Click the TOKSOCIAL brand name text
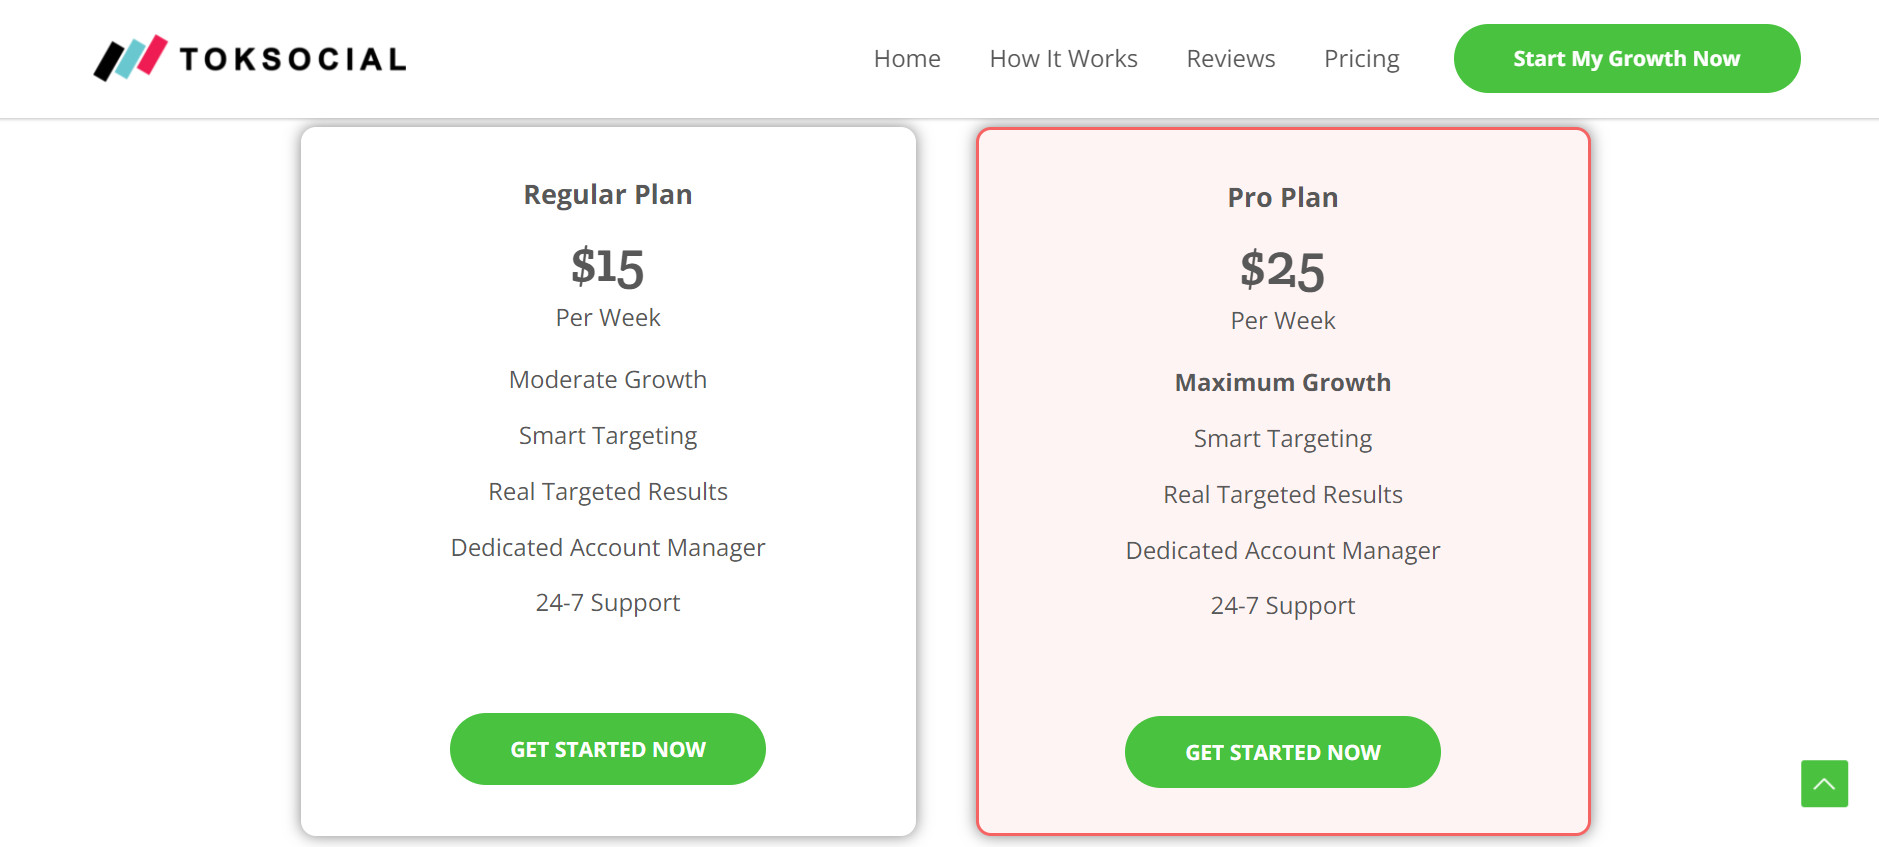The width and height of the screenshot is (1879, 847). pyautogui.click(x=293, y=59)
